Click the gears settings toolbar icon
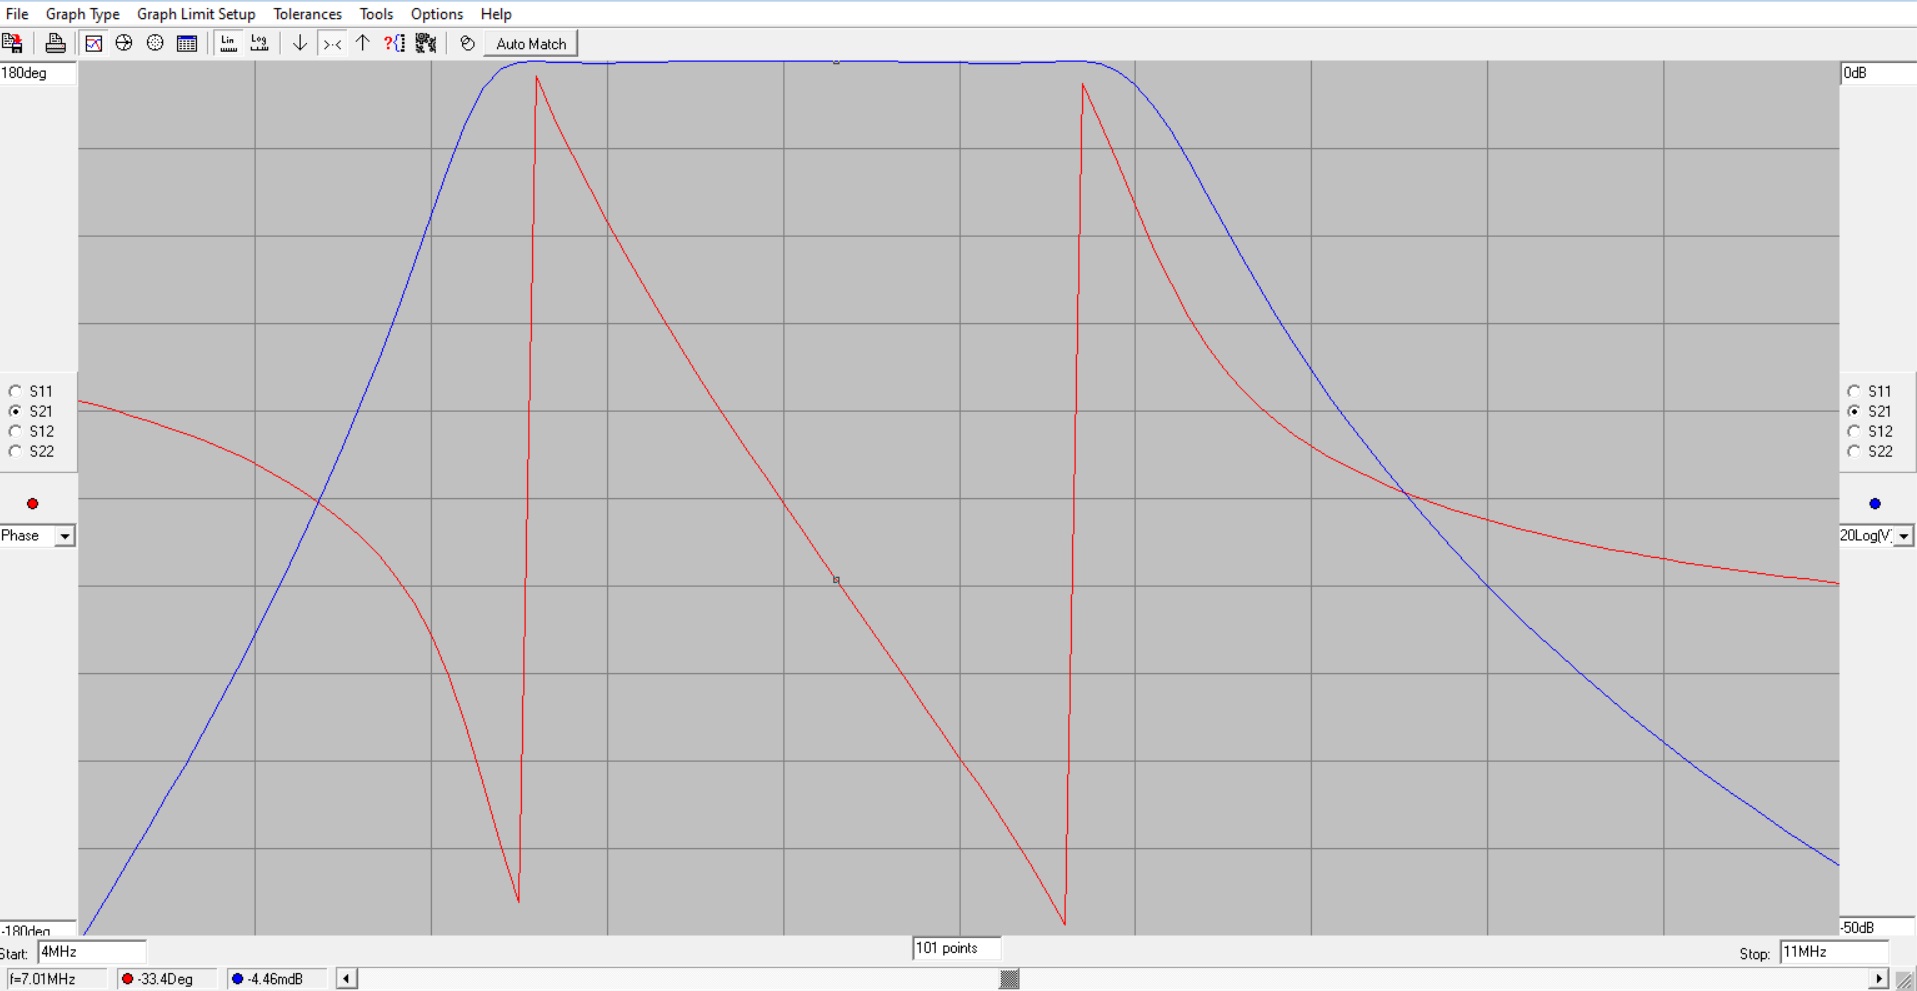Image resolution: width=1917 pixels, height=991 pixels. 426,43
